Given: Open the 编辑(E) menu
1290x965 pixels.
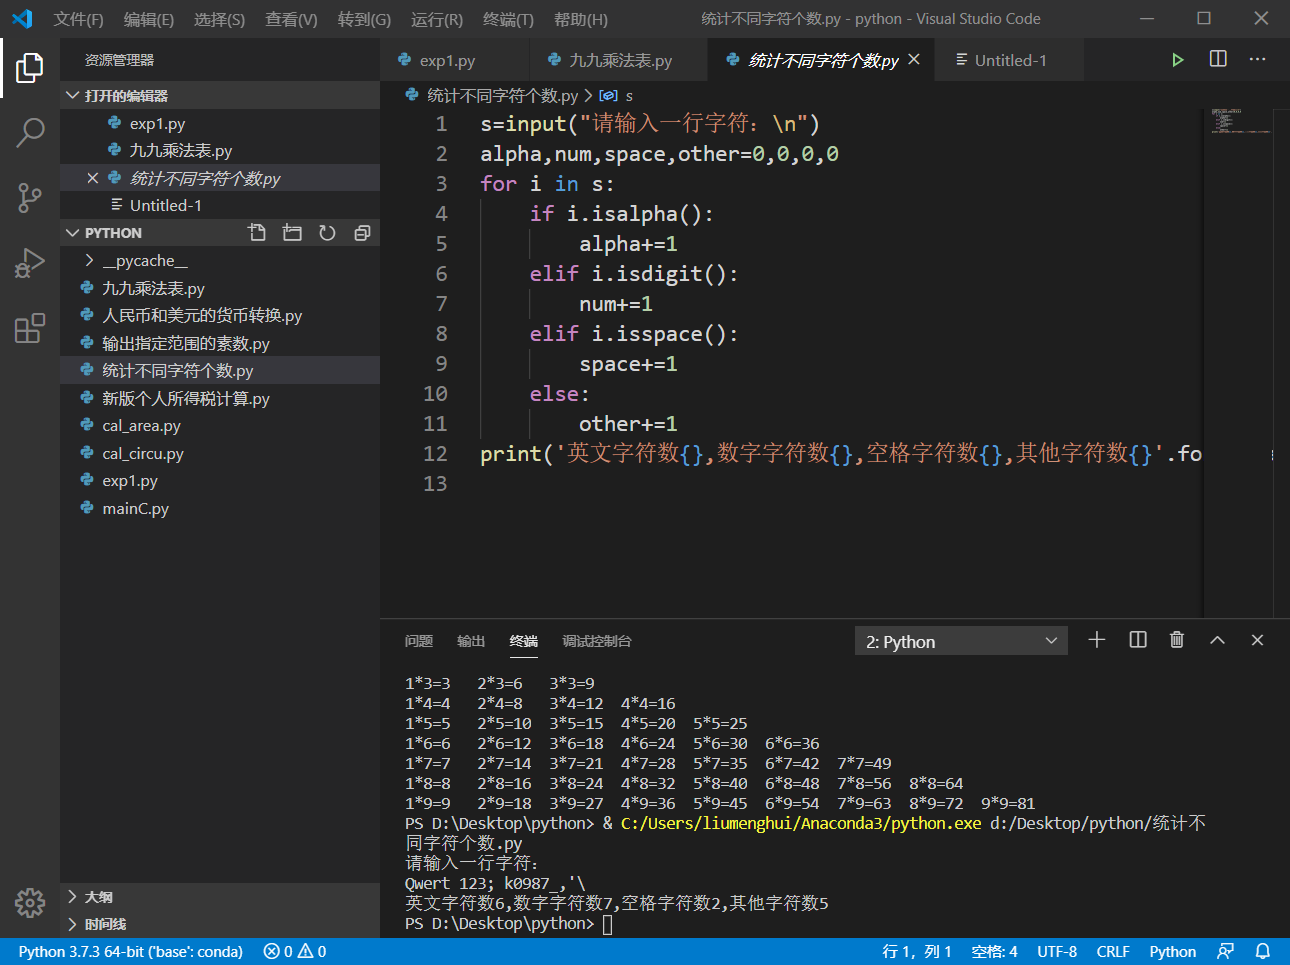Looking at the screenshot, I should [148, 19].
